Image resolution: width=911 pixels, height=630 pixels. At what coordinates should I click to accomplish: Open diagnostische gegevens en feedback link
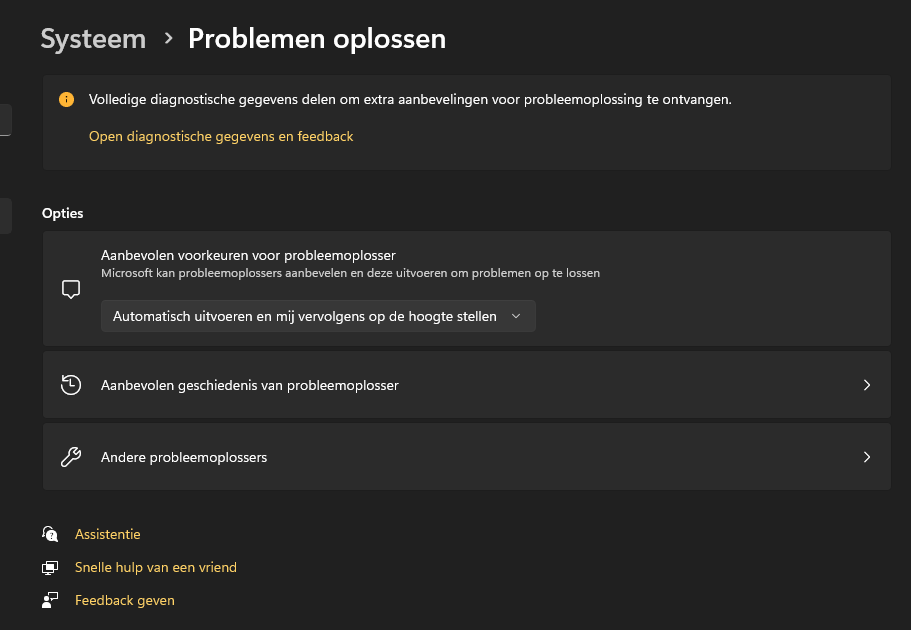click(221, 136)
